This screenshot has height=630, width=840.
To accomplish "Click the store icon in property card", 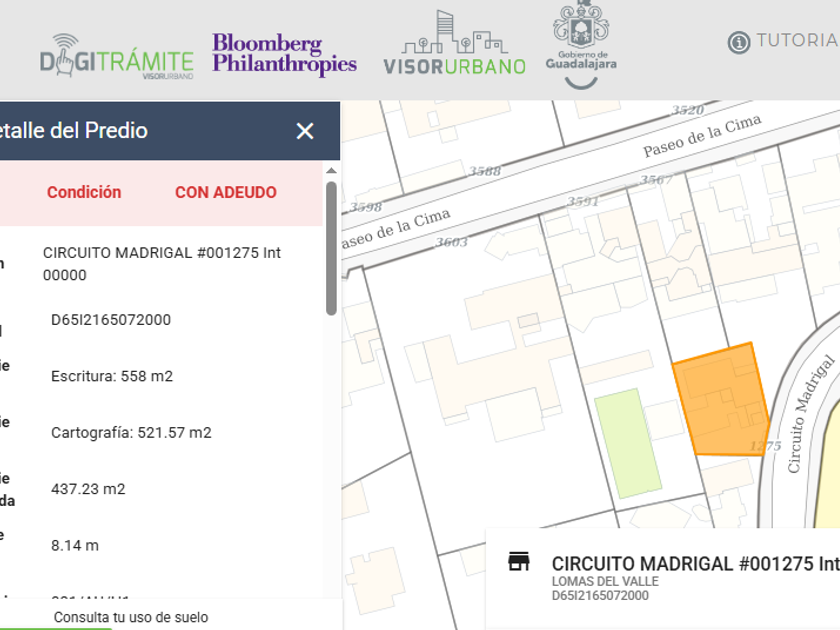I will (x=519, y=561).
